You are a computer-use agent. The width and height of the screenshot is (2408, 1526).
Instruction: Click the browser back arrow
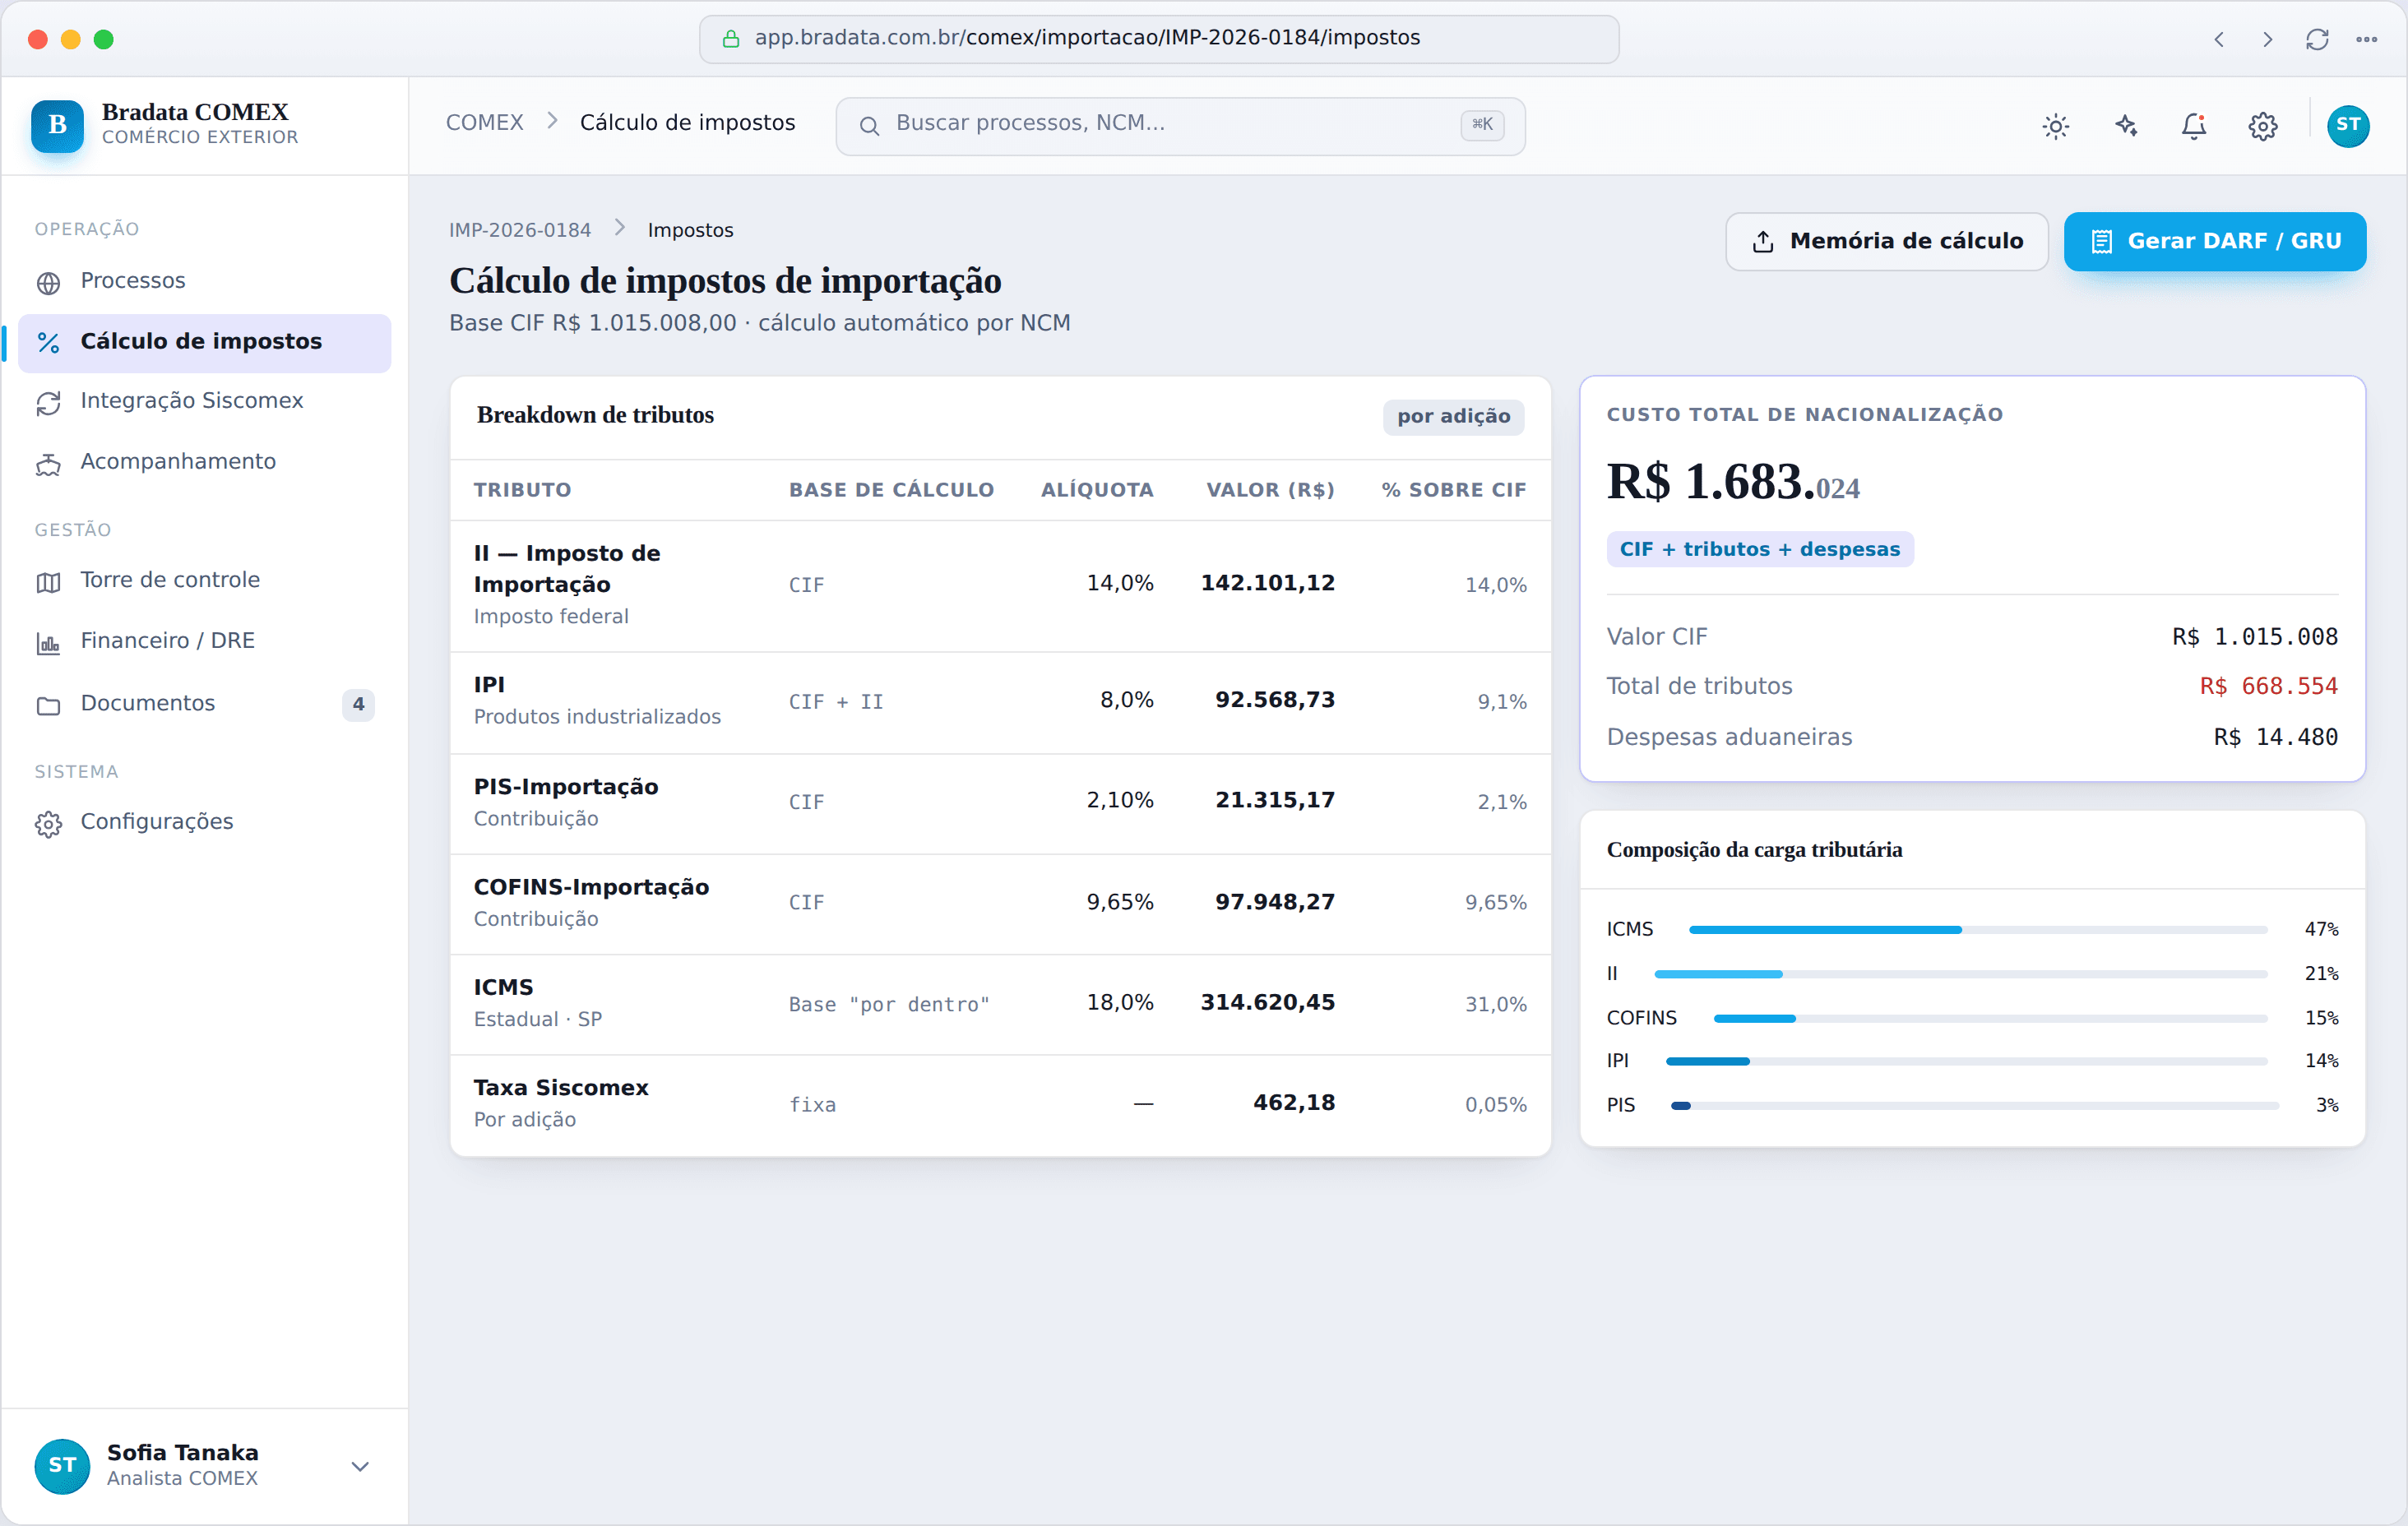[2219, 39]
